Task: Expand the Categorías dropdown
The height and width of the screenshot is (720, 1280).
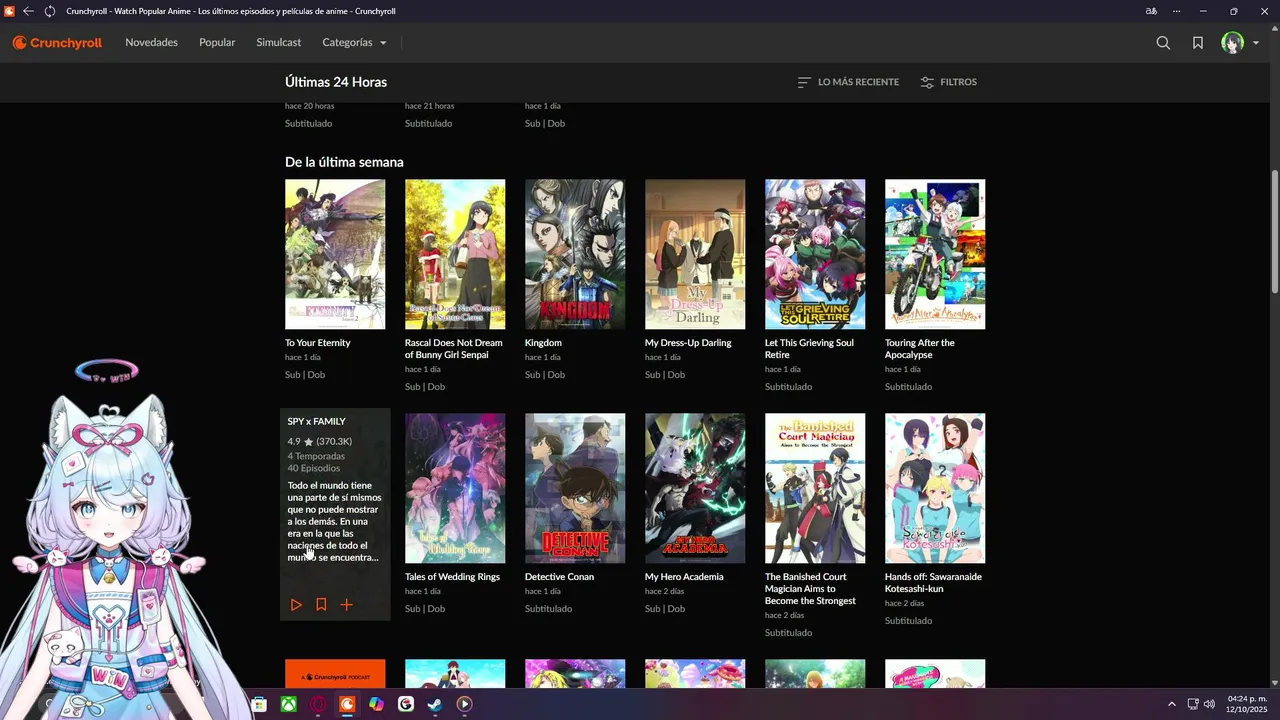Action: point(354,43)
